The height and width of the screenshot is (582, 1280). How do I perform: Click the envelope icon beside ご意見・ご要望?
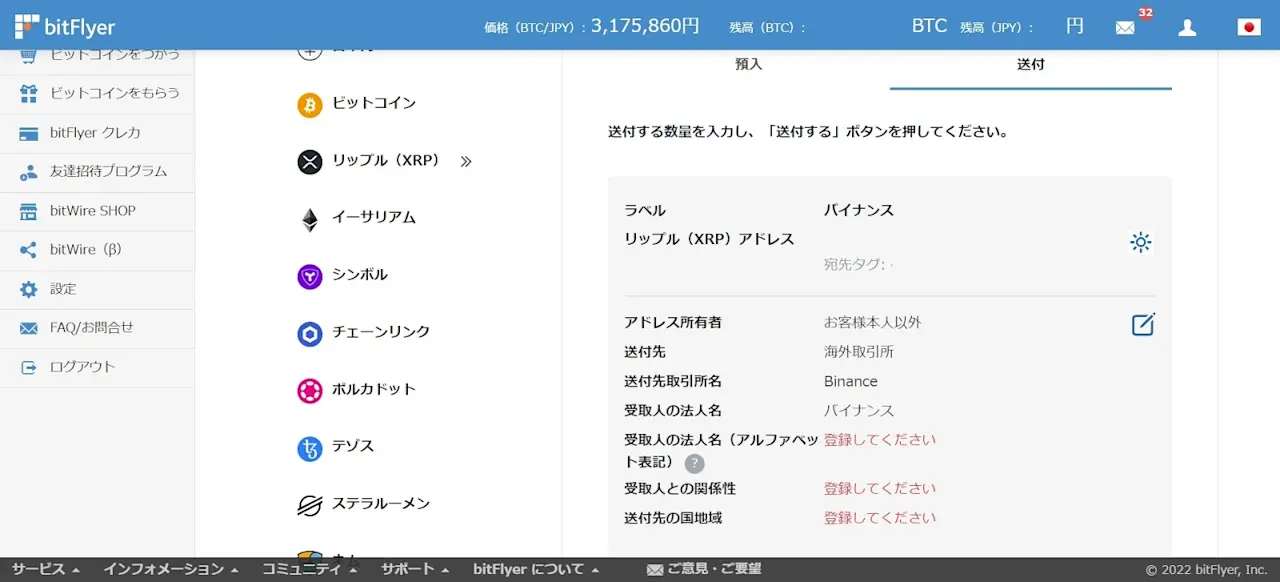(655, 570)
